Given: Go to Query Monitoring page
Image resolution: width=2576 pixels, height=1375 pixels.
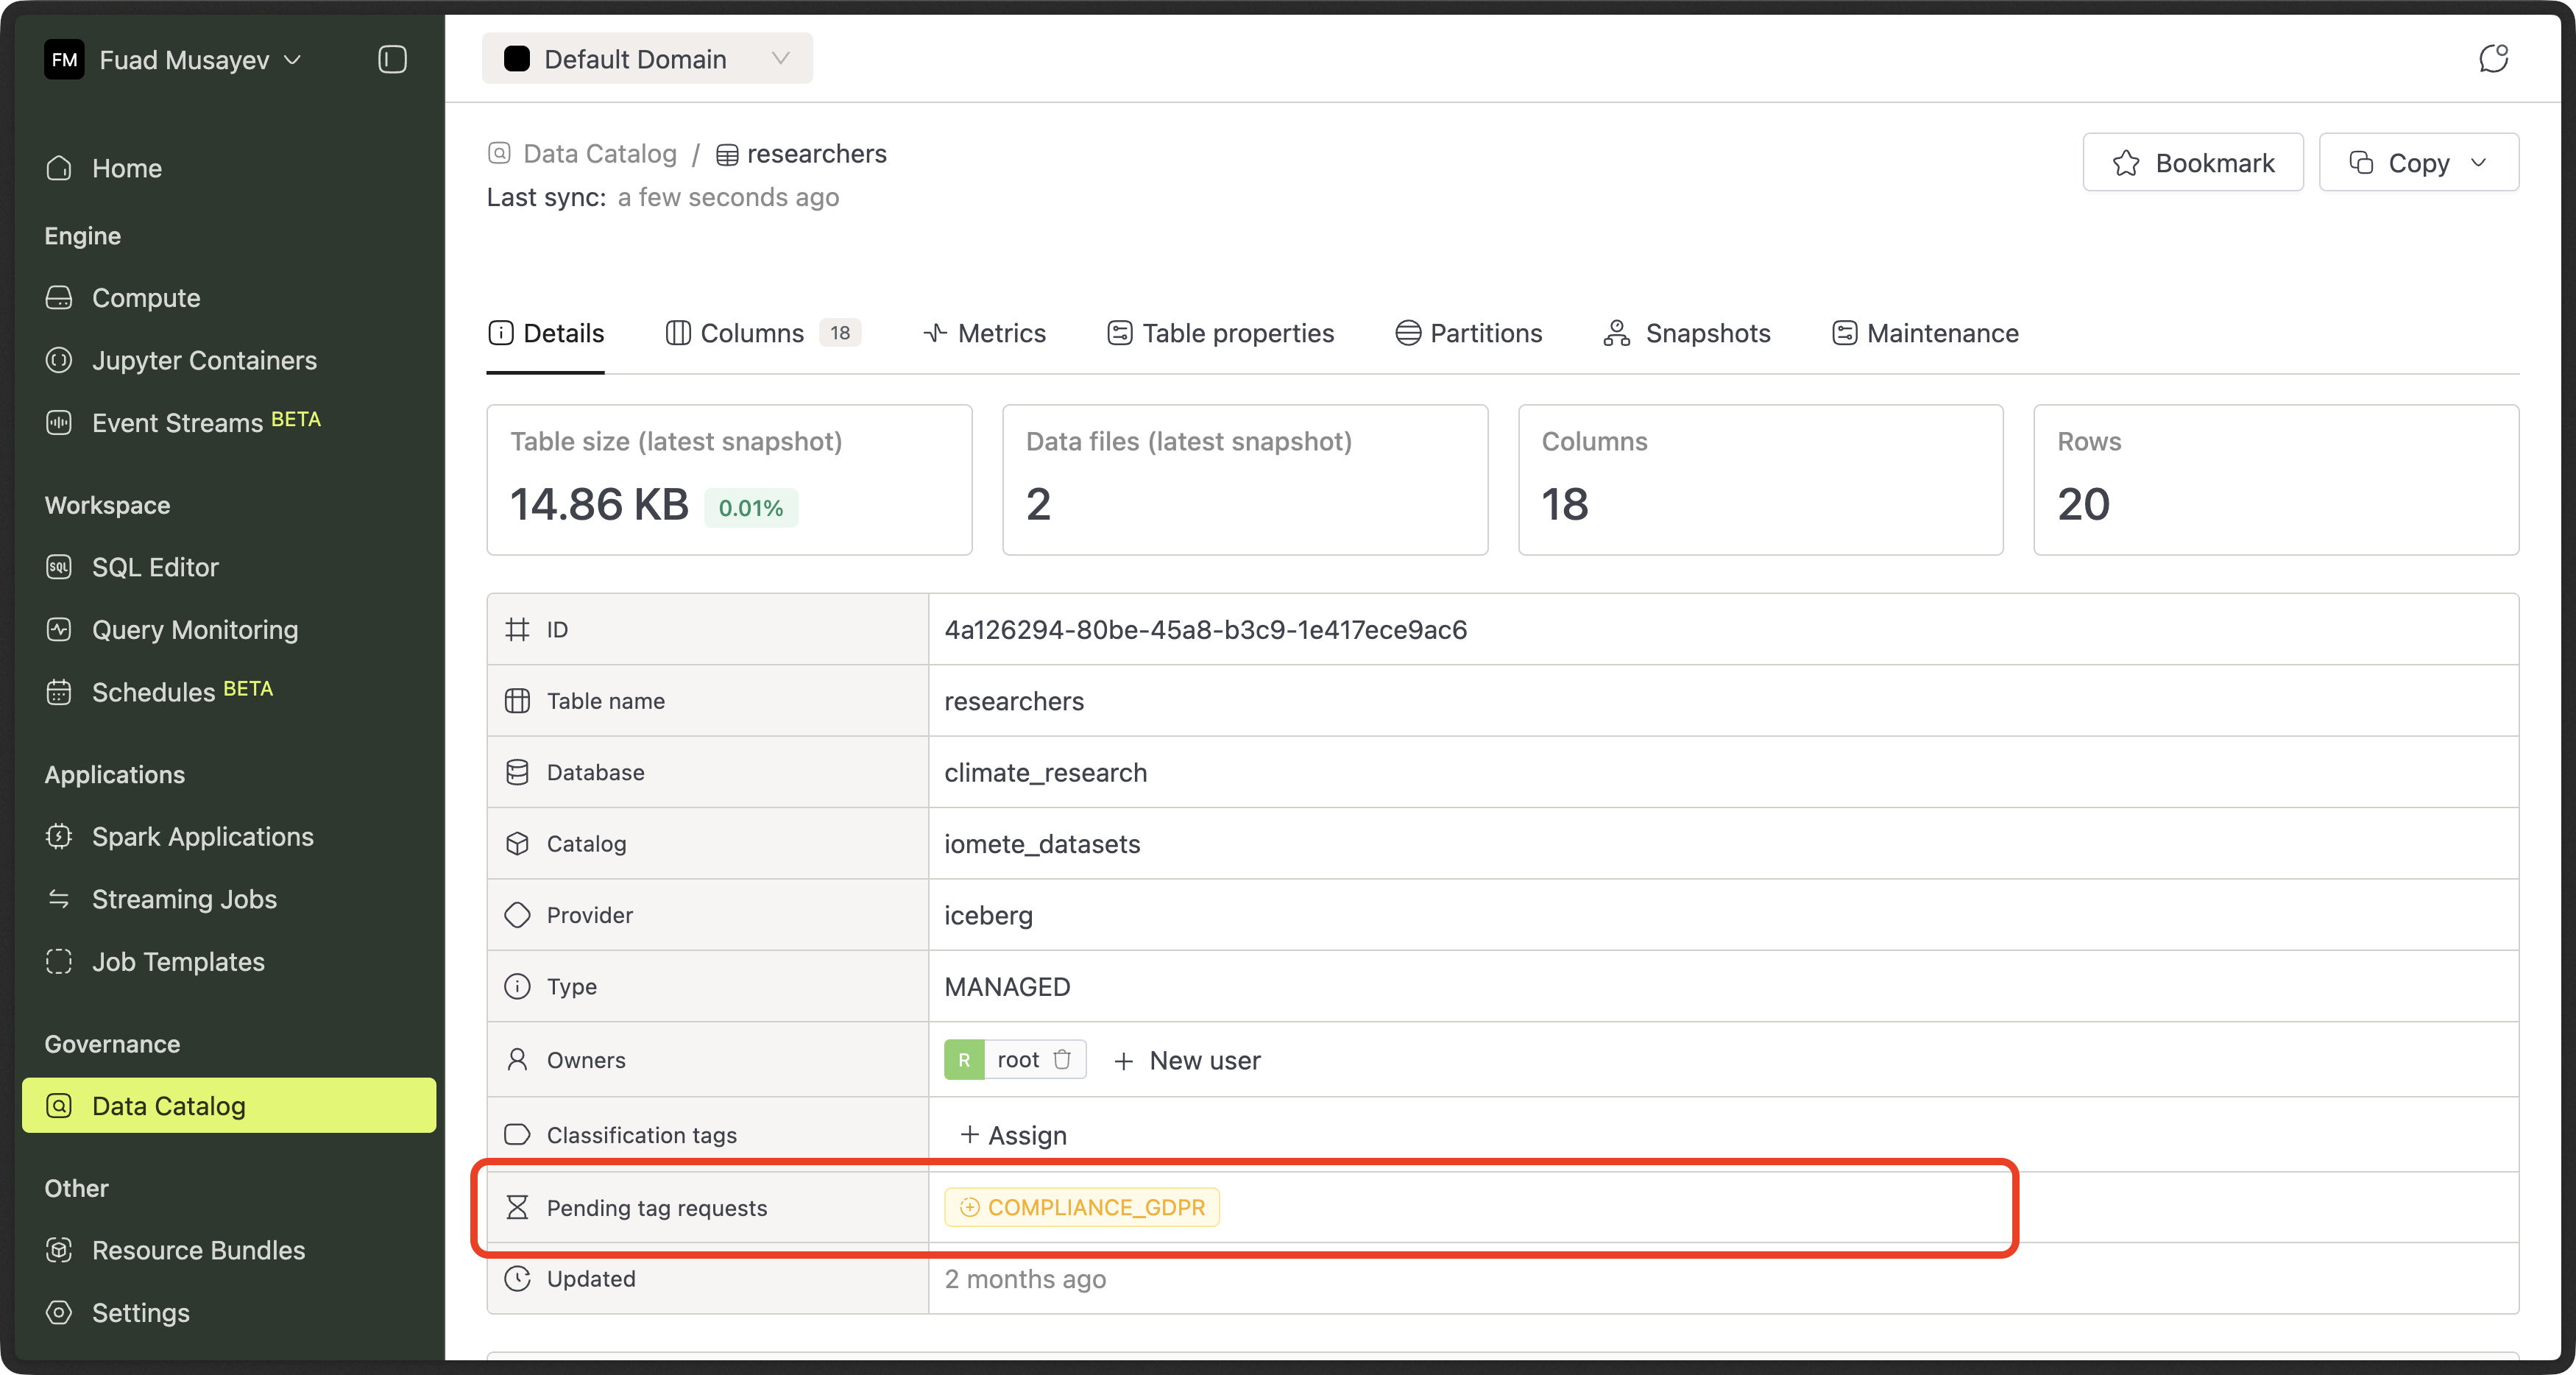Looking at the screenshot, I should coord(195,629).
